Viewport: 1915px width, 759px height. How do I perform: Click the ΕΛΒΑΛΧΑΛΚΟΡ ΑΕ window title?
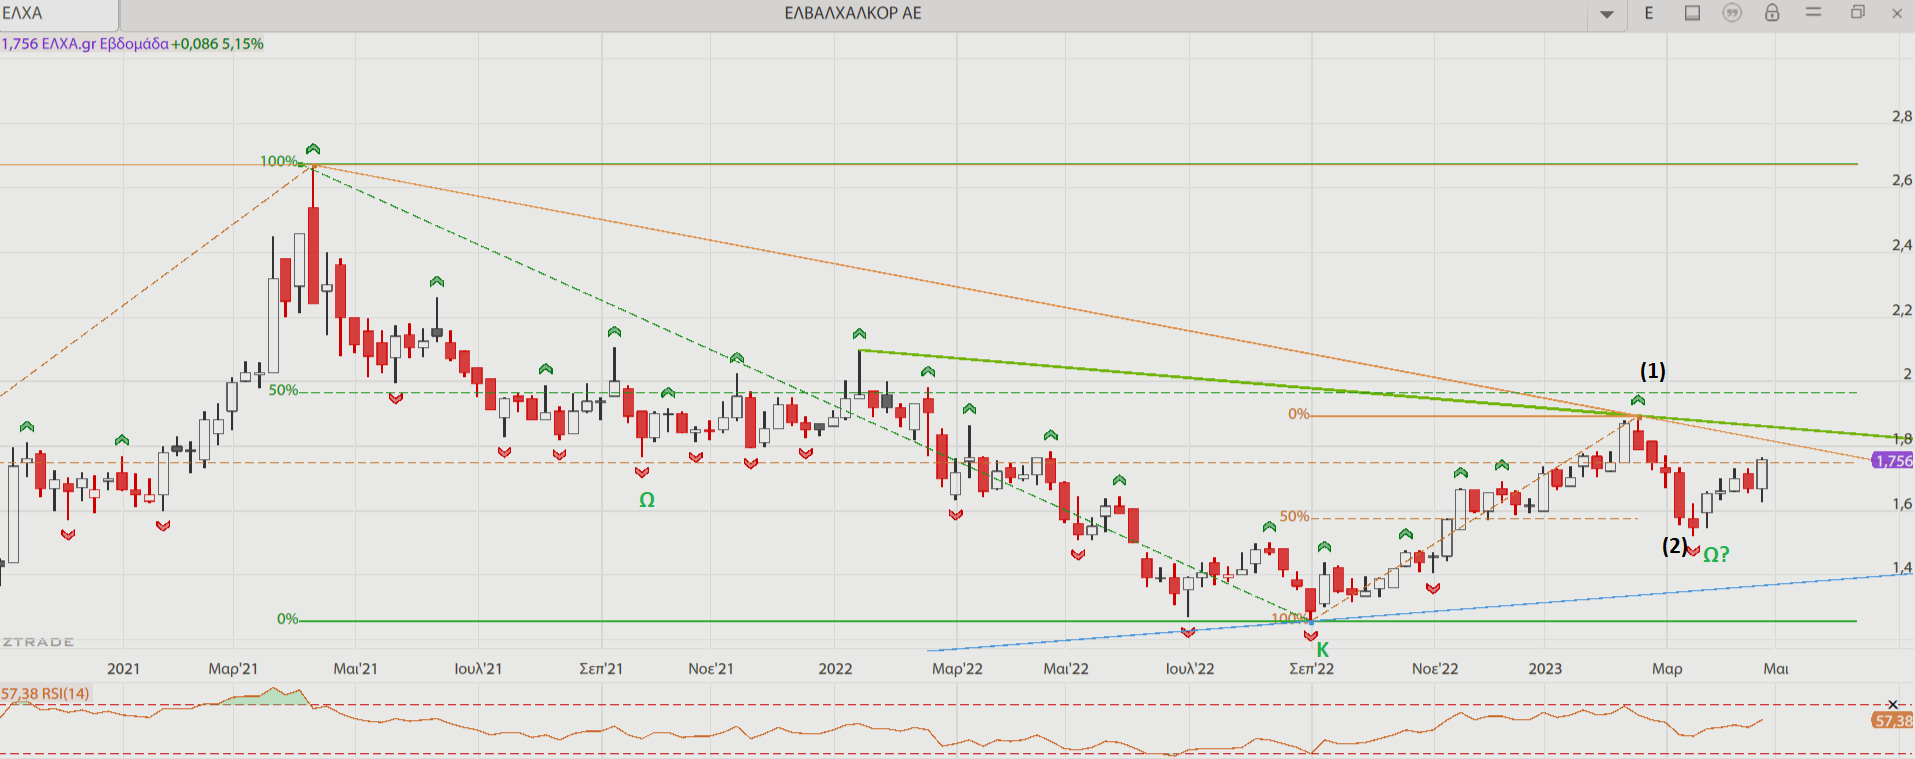pyautogui.click(x=853, y=13)
